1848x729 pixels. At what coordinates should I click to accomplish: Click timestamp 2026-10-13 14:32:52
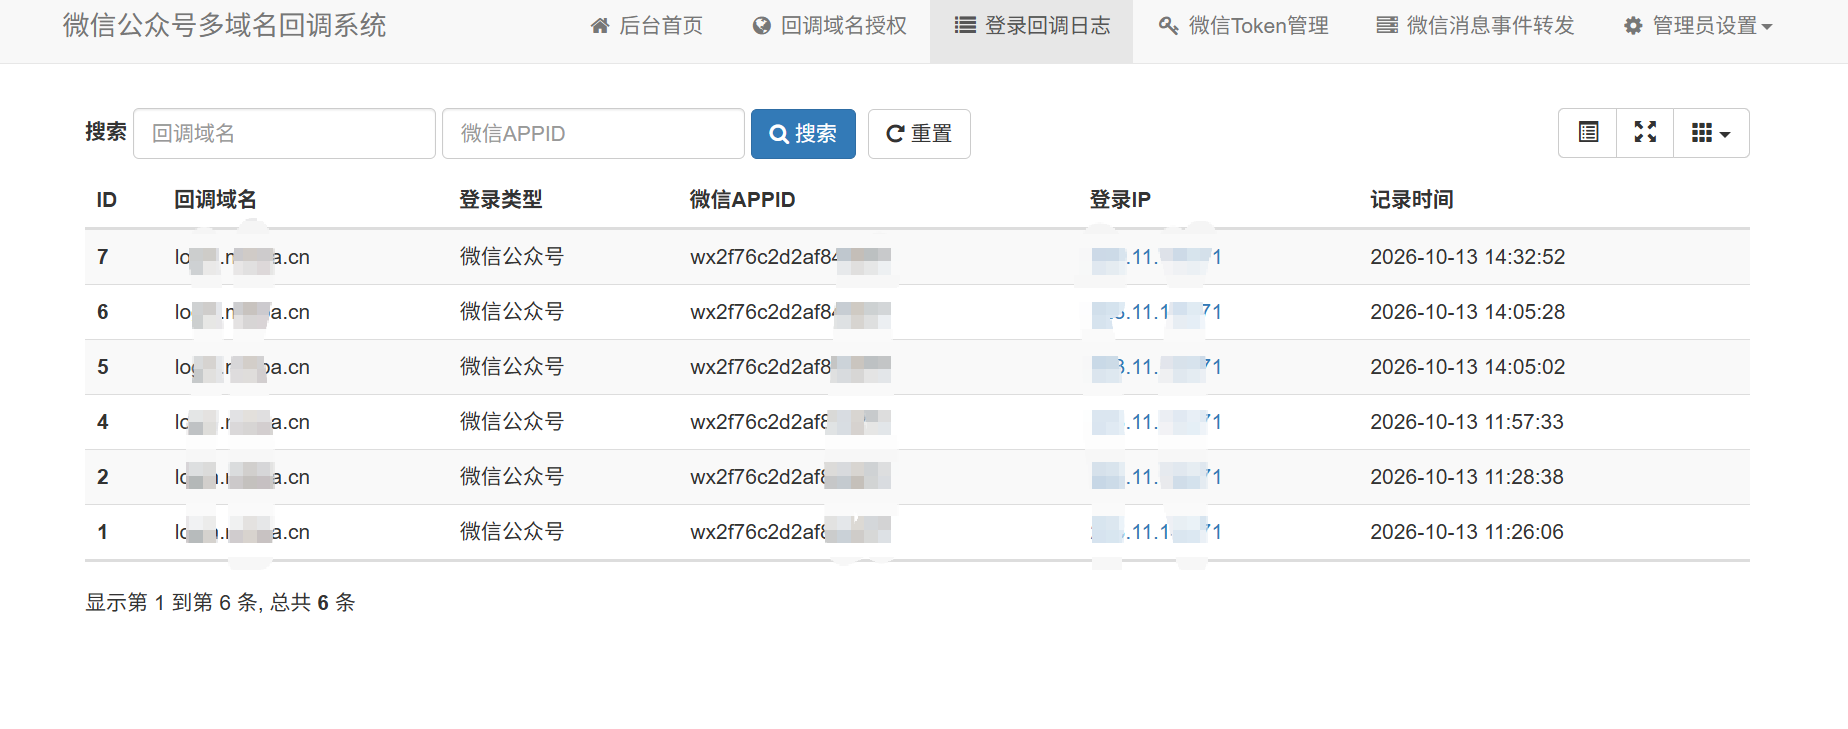pos(1467,257)
